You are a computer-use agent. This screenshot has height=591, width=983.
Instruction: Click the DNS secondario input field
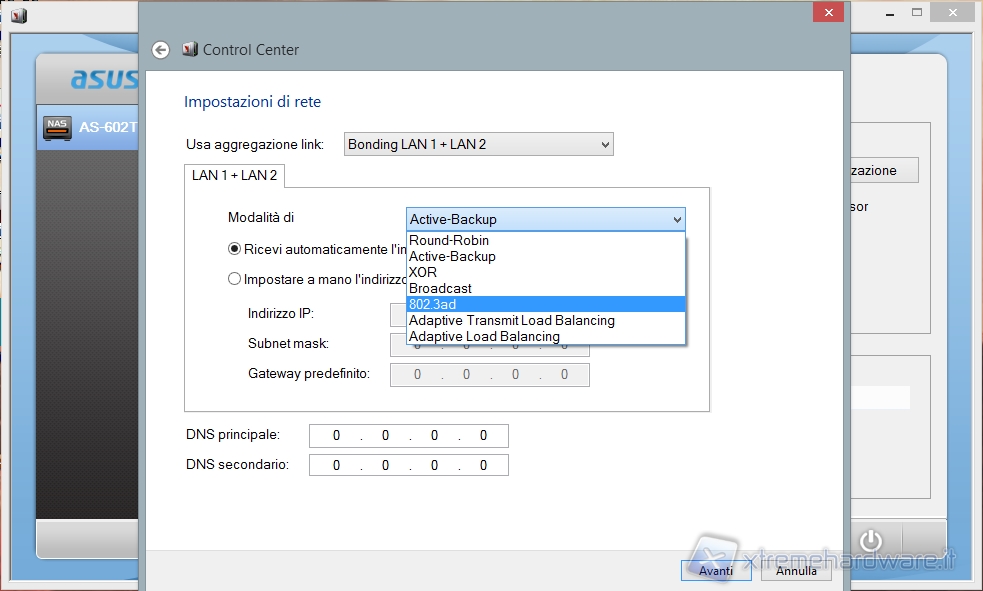point(408,465)
